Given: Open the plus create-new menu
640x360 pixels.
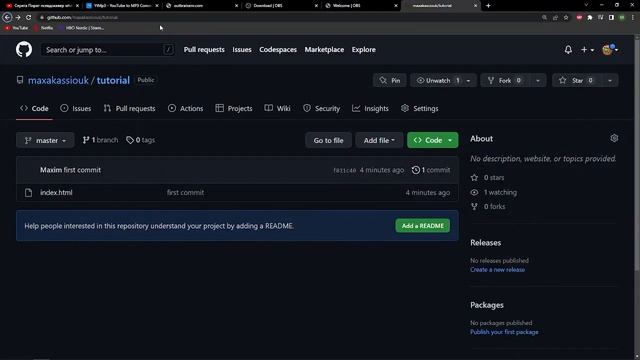Looking at the screenshot, I should point(587,50).
